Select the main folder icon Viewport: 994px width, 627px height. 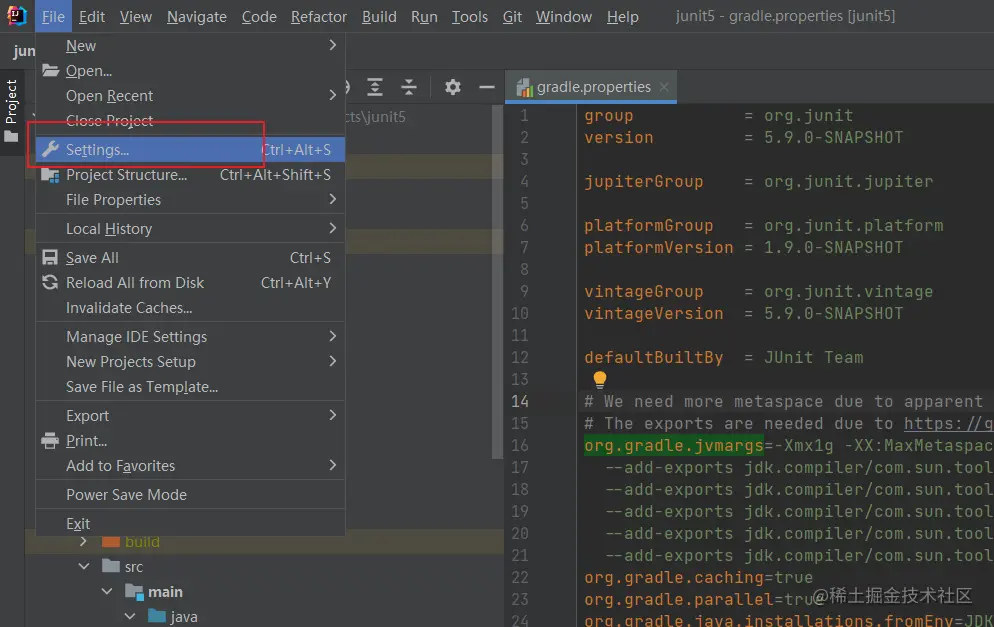click(x=134, y=591)
